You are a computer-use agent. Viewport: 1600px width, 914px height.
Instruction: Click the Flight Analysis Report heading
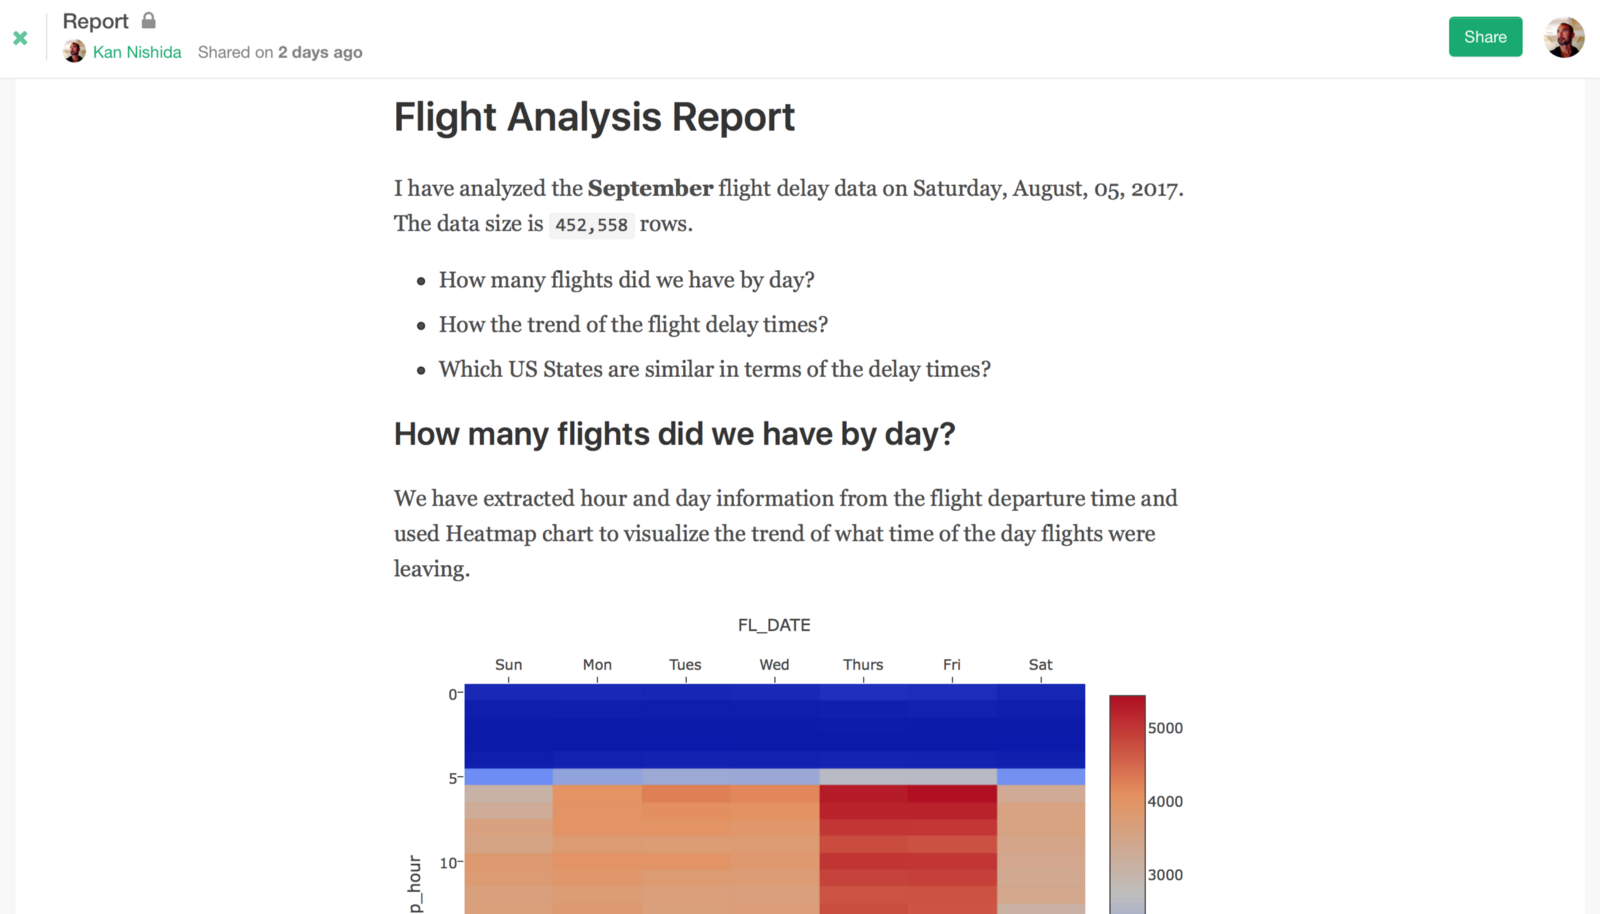click(x=594, y=117)
